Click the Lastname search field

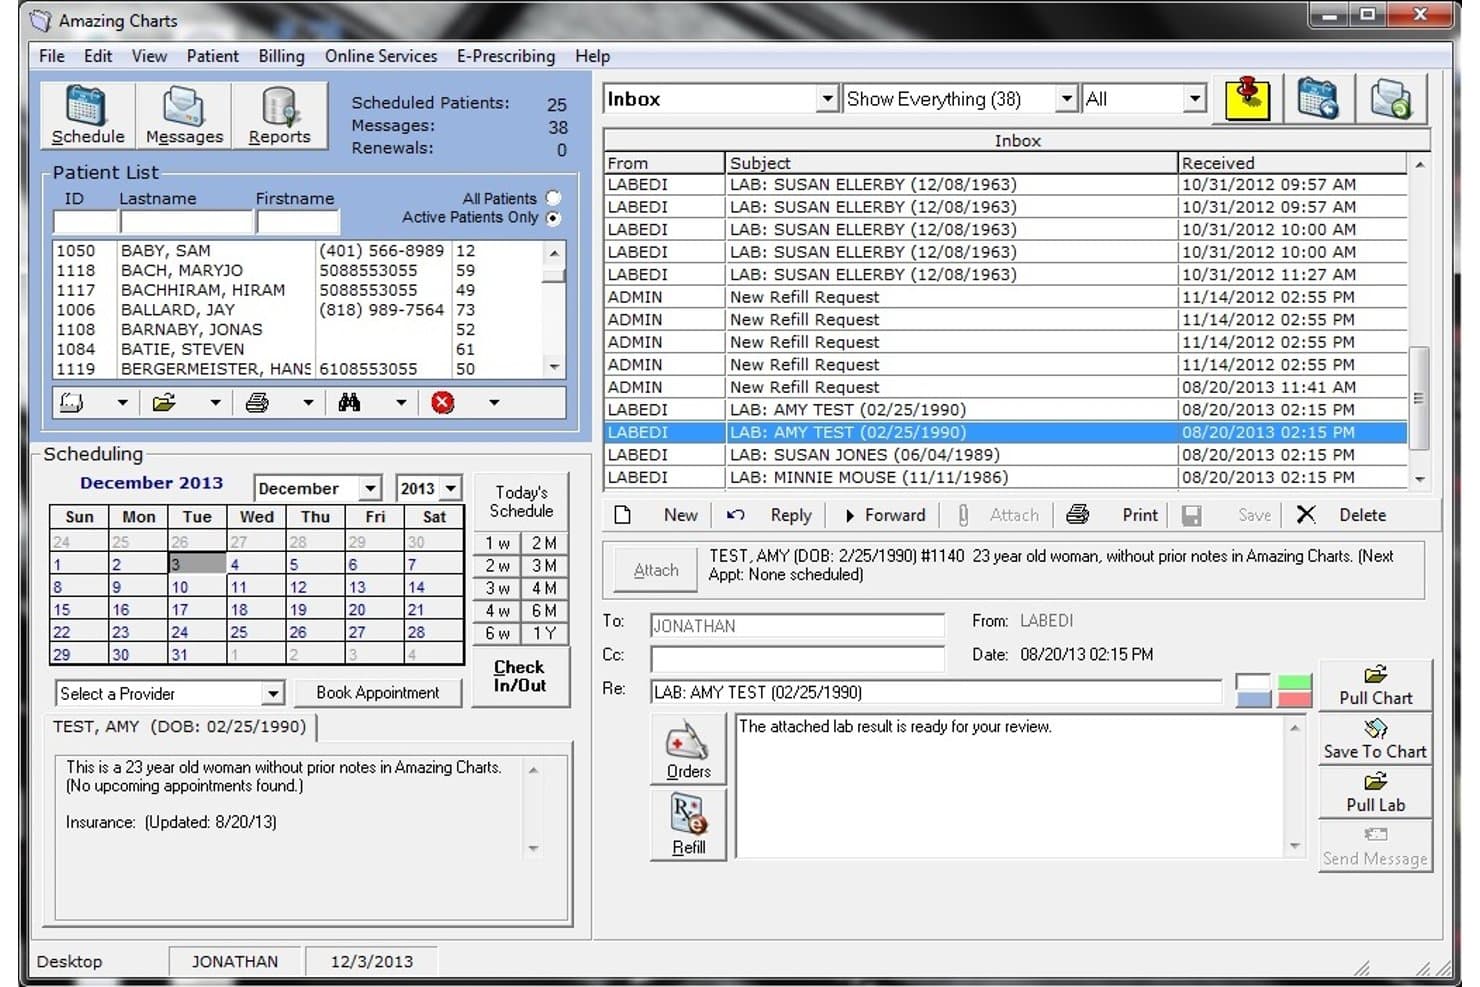point(186,222)
